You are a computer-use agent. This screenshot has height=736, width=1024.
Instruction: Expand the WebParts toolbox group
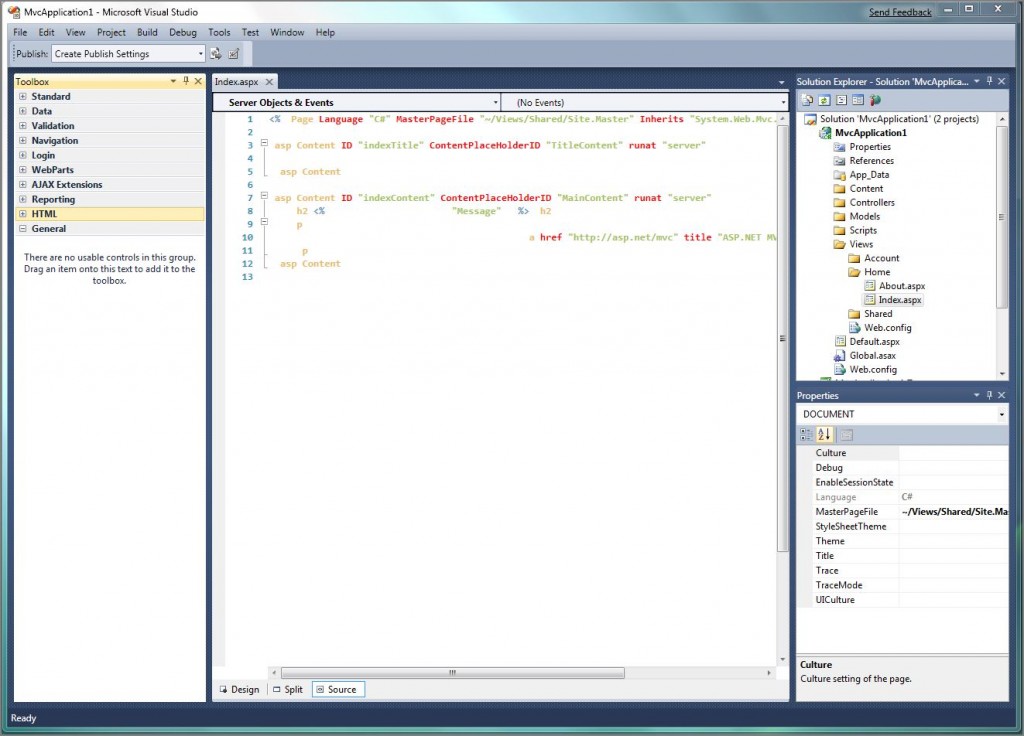tap(23, 170)
